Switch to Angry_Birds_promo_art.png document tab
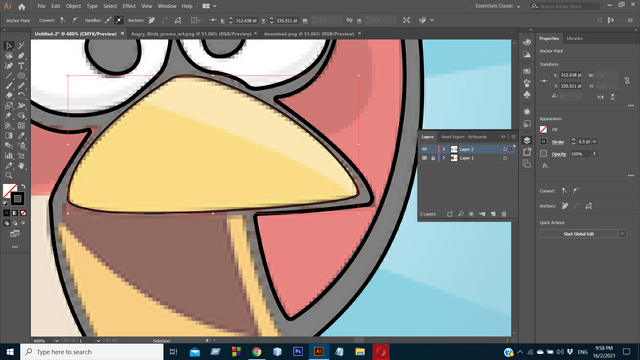The width and height of the screenshot is (640, 360). click(191, 34)
